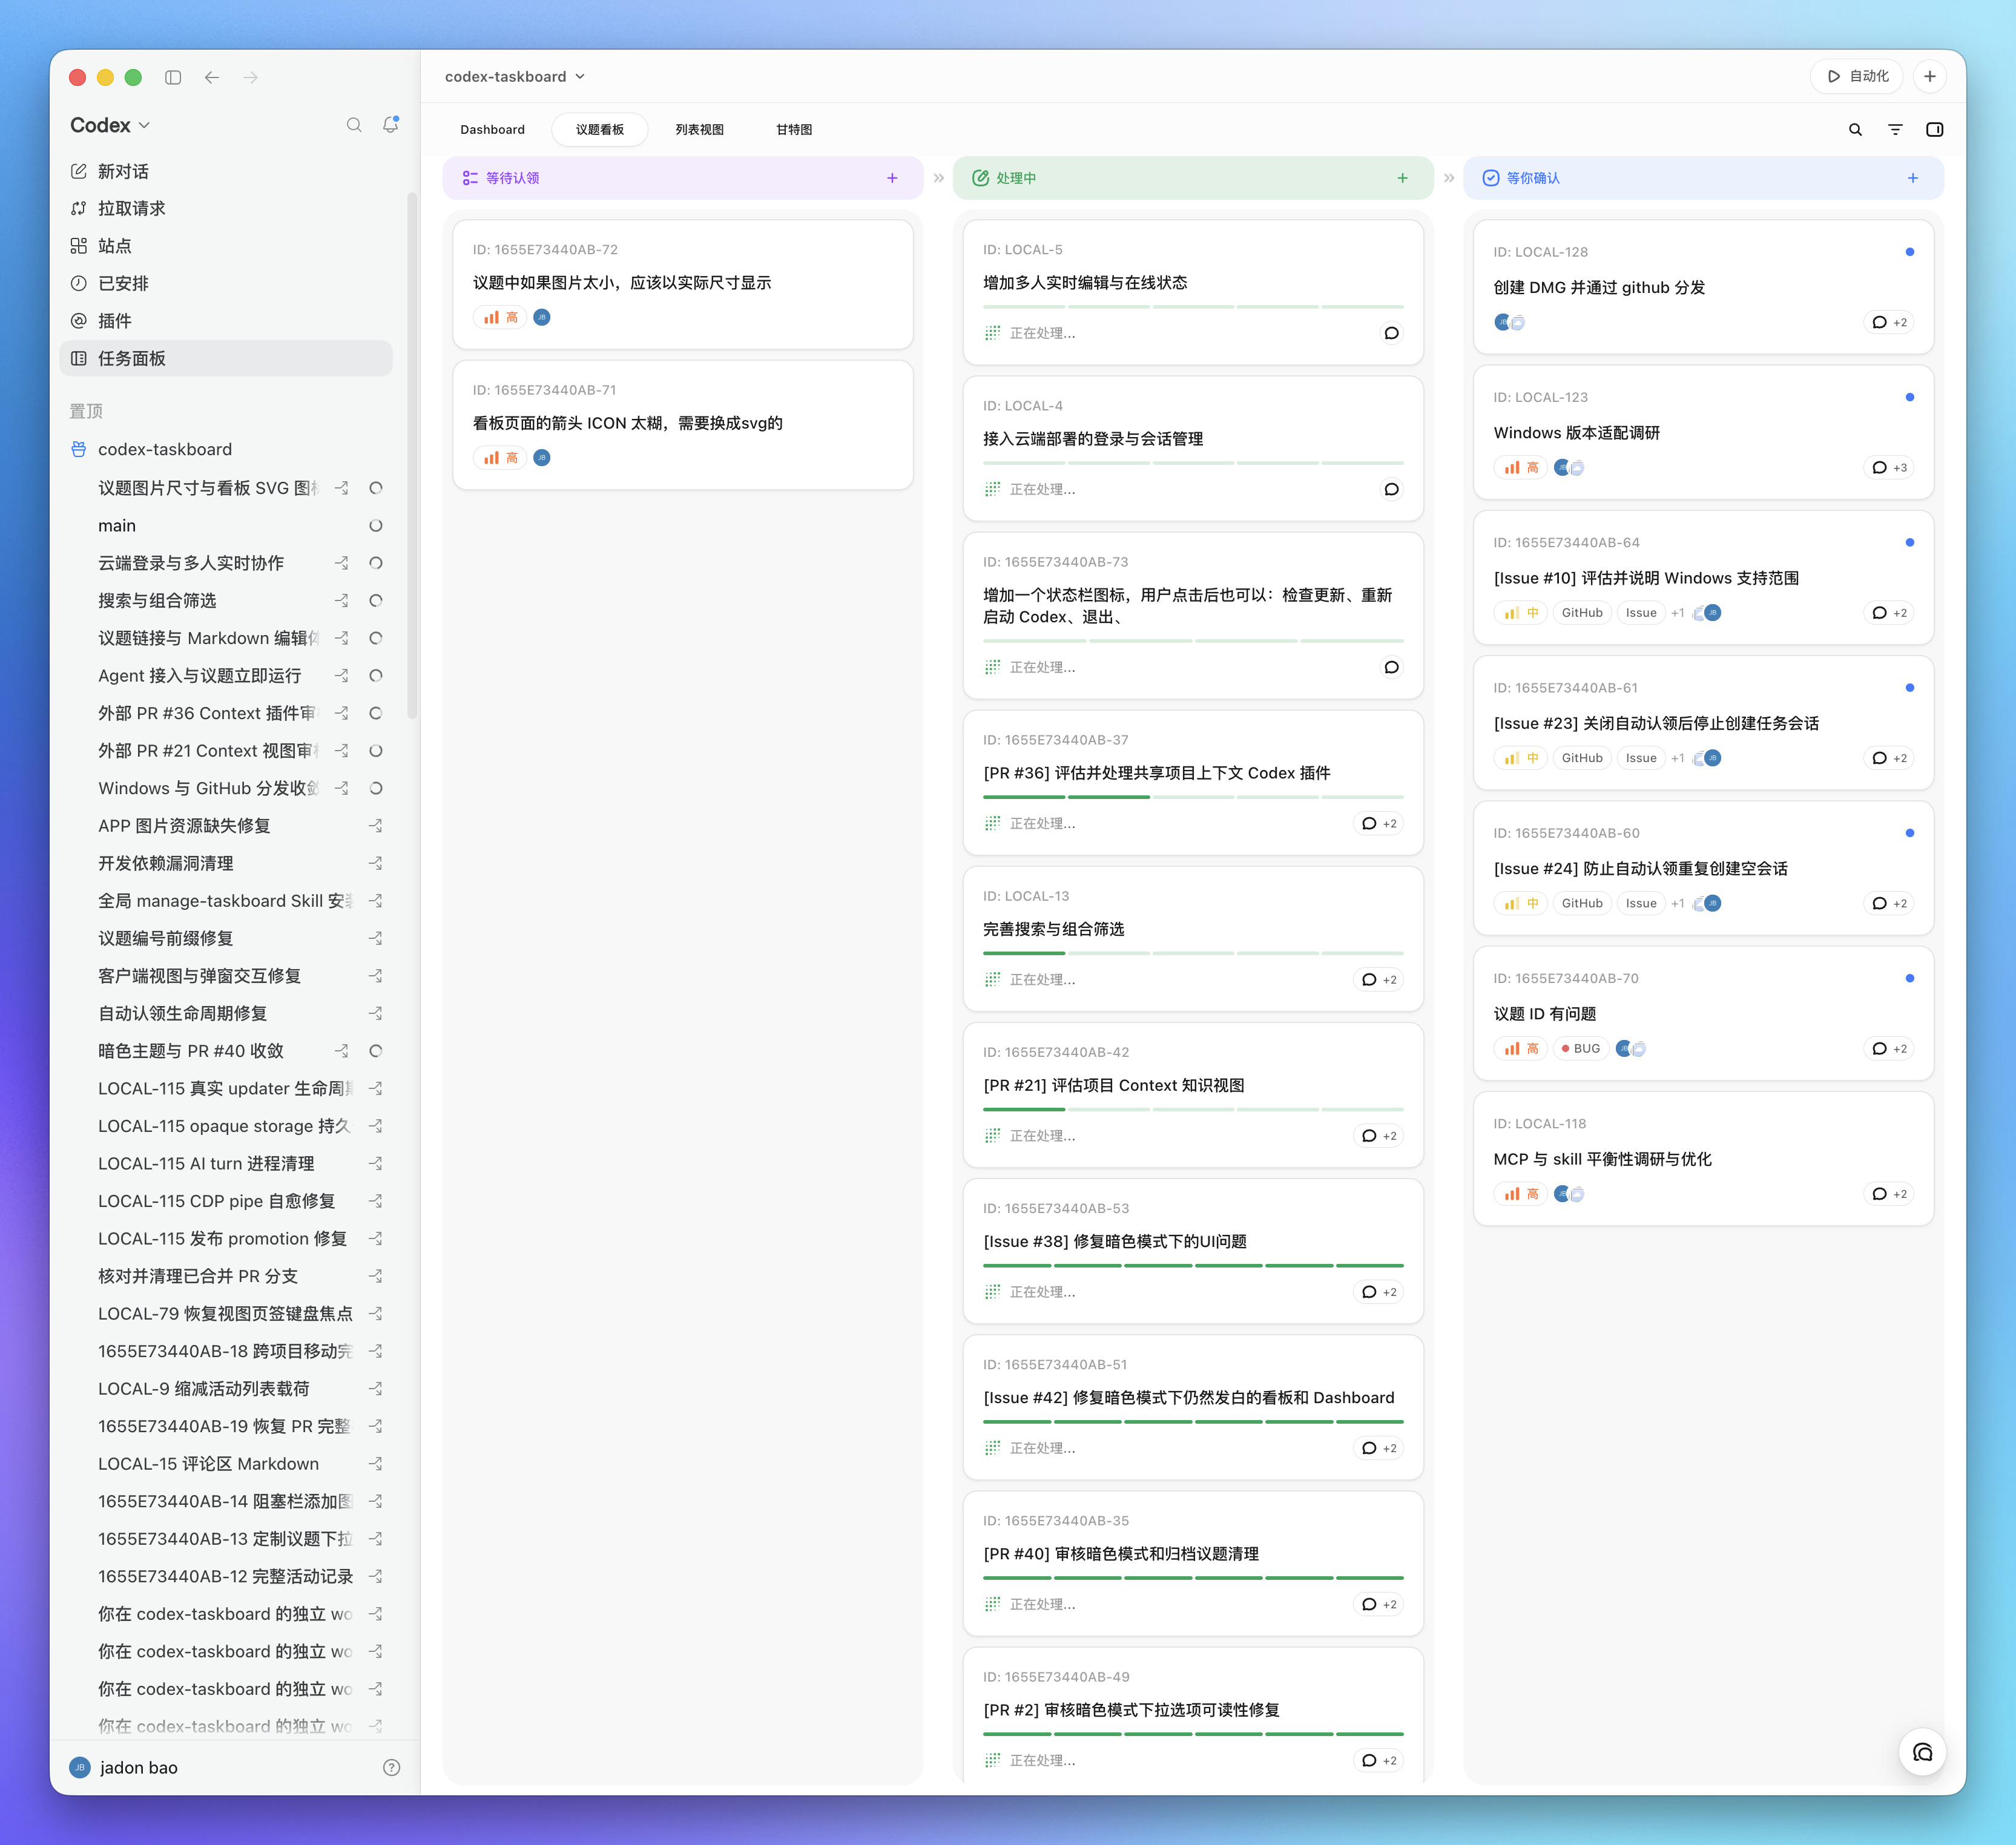Viewport: 2016px width, 1845px height.
Task: Switch to Dashboard tab
Action: point(492,130)
